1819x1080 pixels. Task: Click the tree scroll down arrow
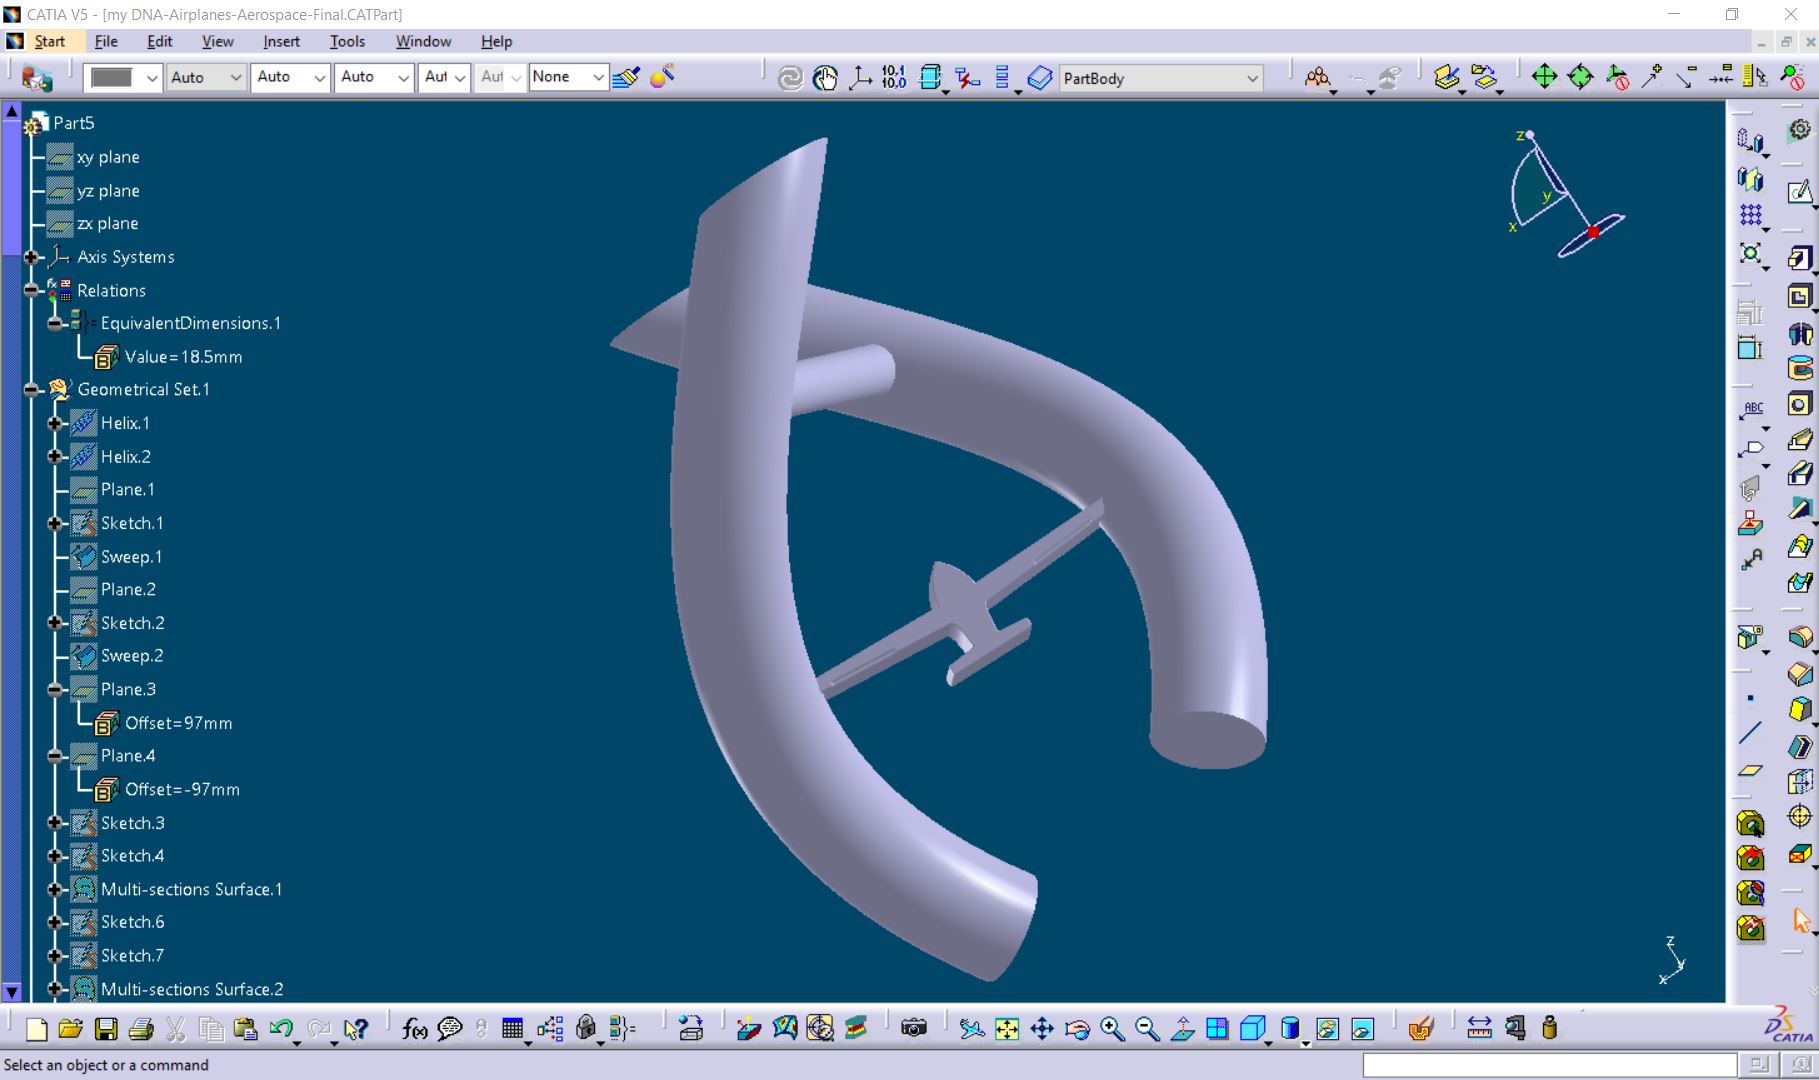12,992
